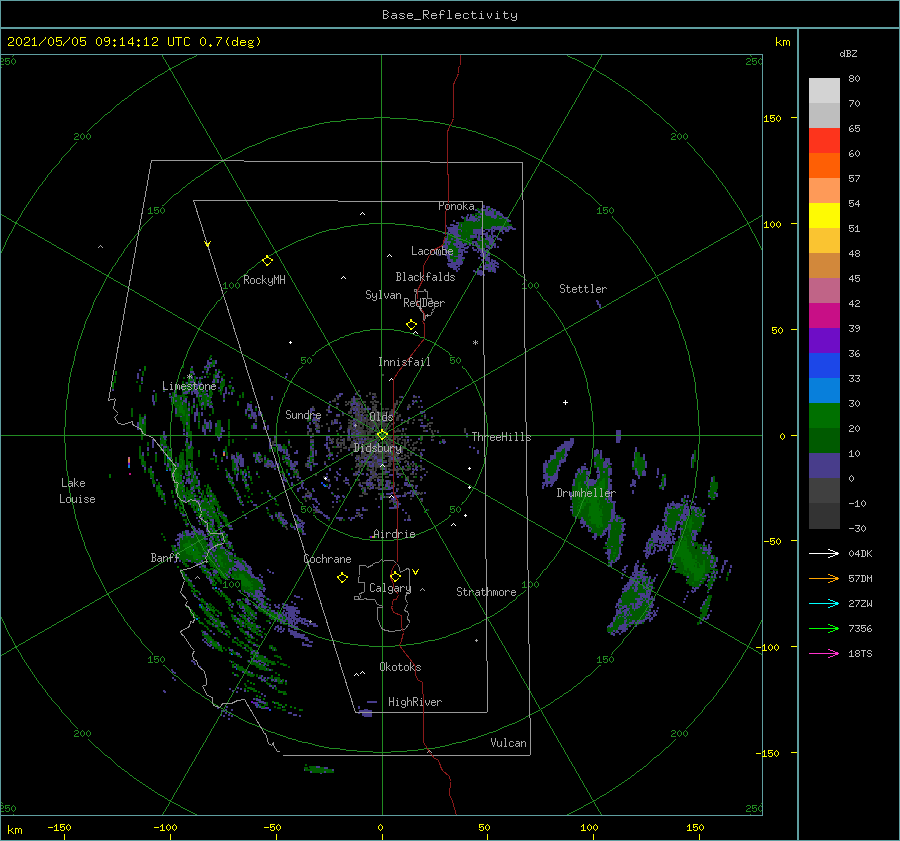Select yellow diamond marker above Calgary label
Image resolution: width=900 pixels, height=841 pixels.
point(395,576)
